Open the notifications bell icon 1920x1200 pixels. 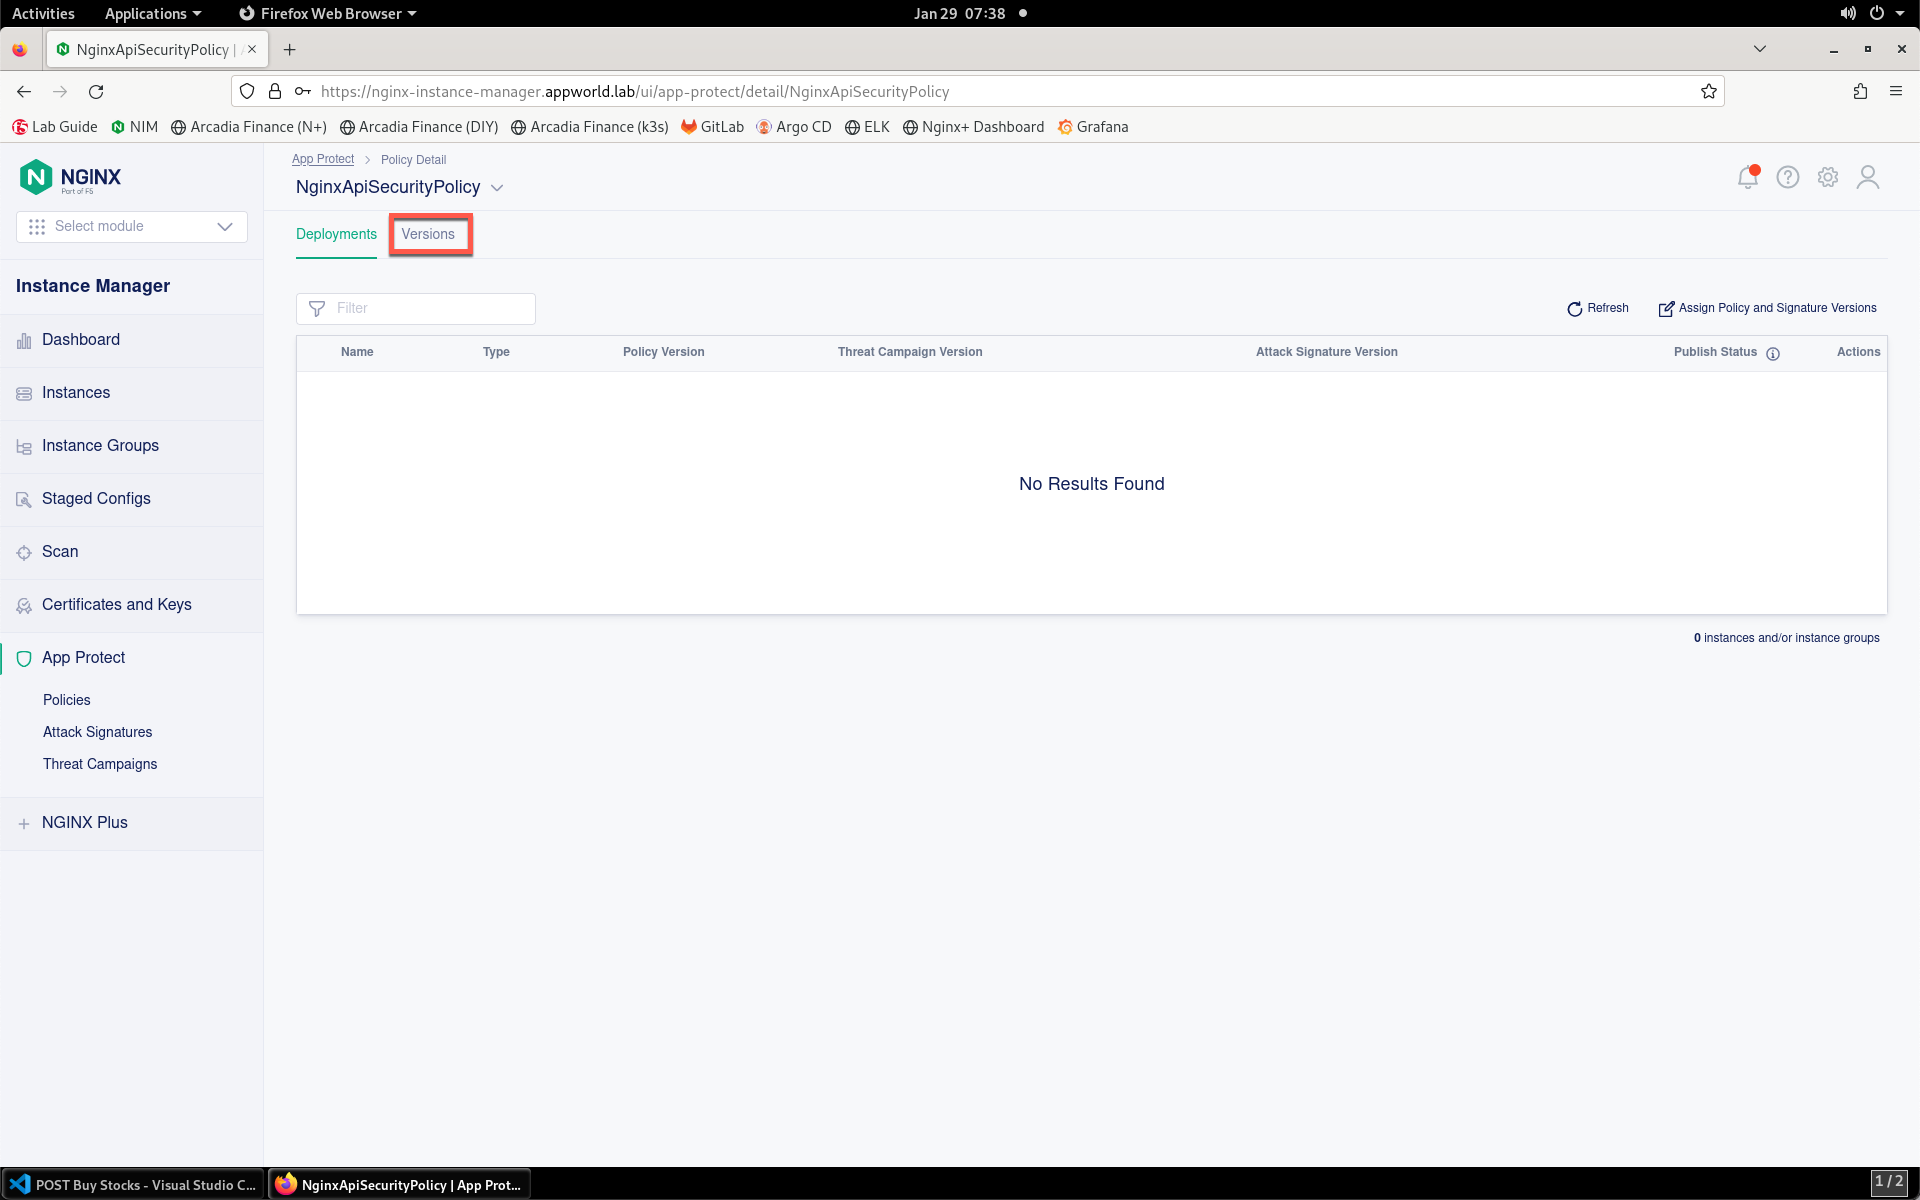[x=1747, y=177]
